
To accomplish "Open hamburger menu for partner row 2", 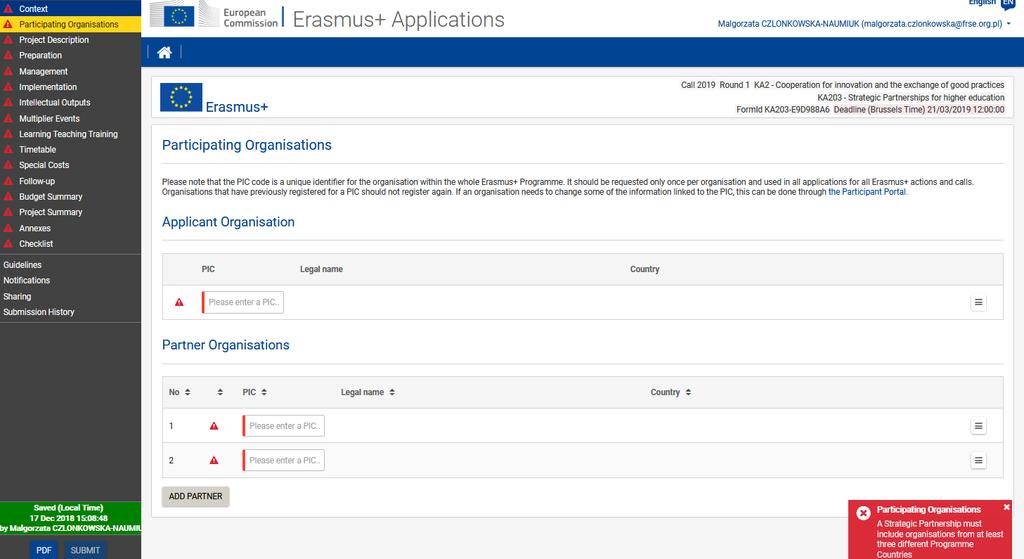I will coord(978,460).
